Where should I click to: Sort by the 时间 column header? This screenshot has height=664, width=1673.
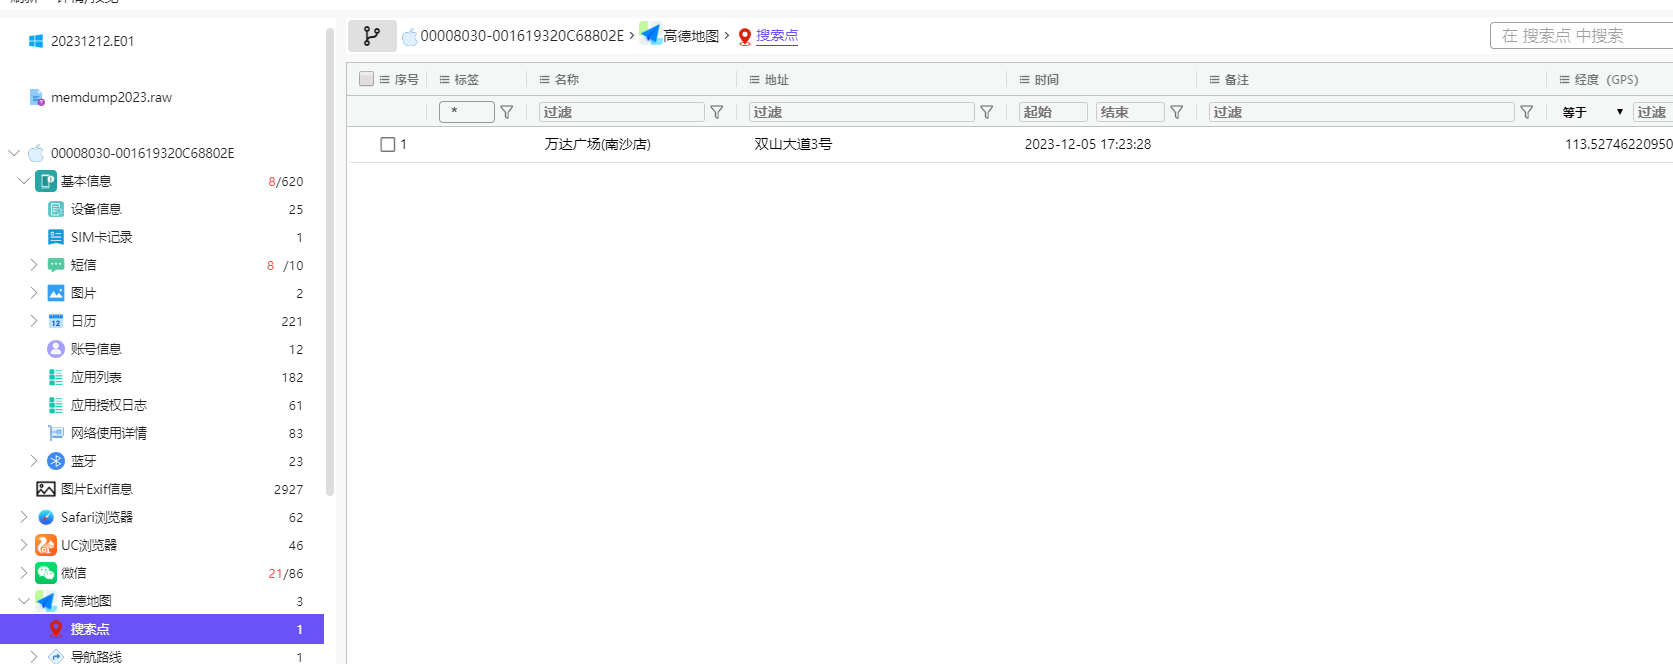click(1047, 80)
